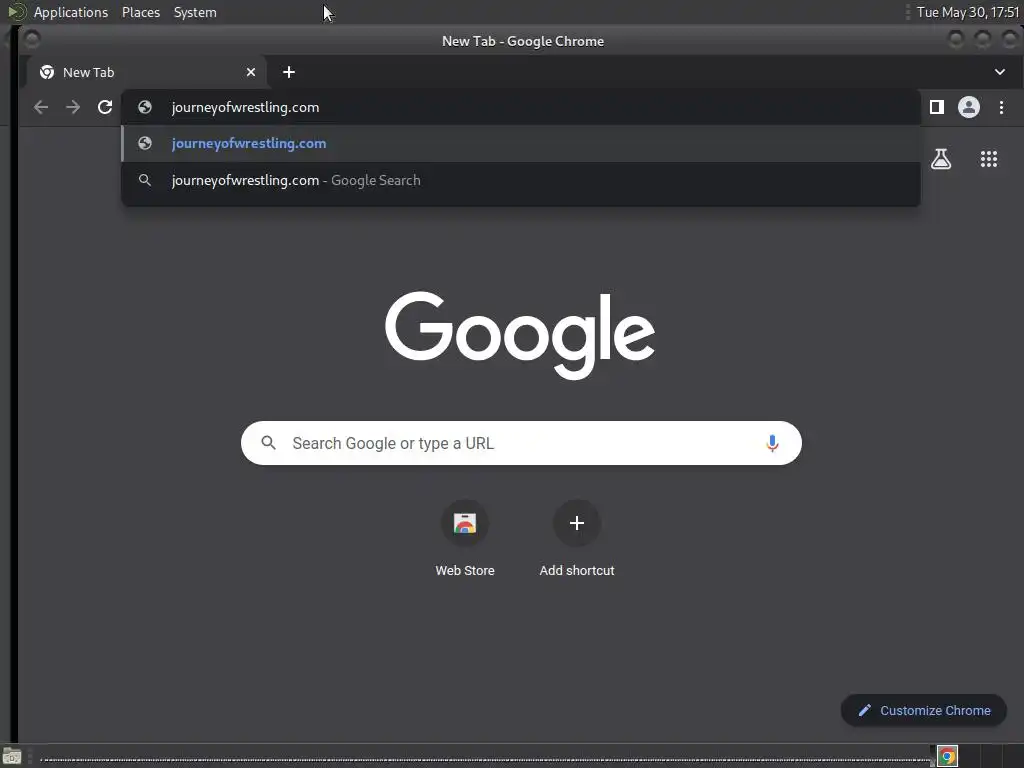1024x768 pixels.
Task: Open the tab search dropdown chevron
Action: point(1000,72)
